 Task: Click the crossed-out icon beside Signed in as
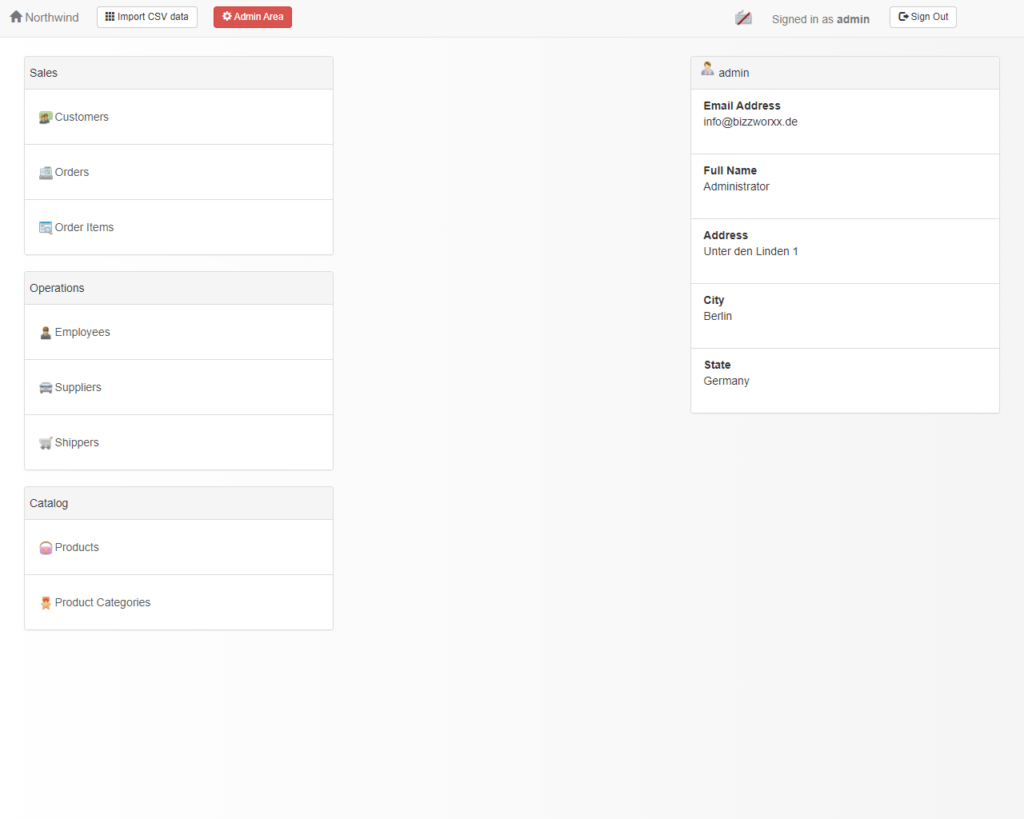point(743,18)
